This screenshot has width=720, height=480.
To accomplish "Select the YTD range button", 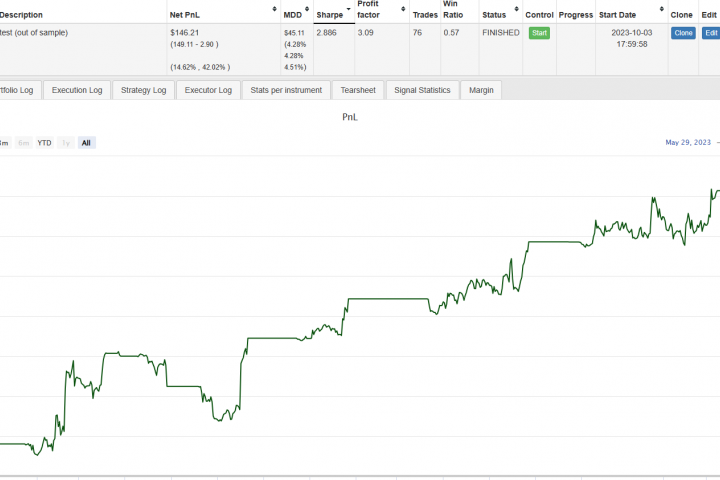I will (x=45, y=143).
